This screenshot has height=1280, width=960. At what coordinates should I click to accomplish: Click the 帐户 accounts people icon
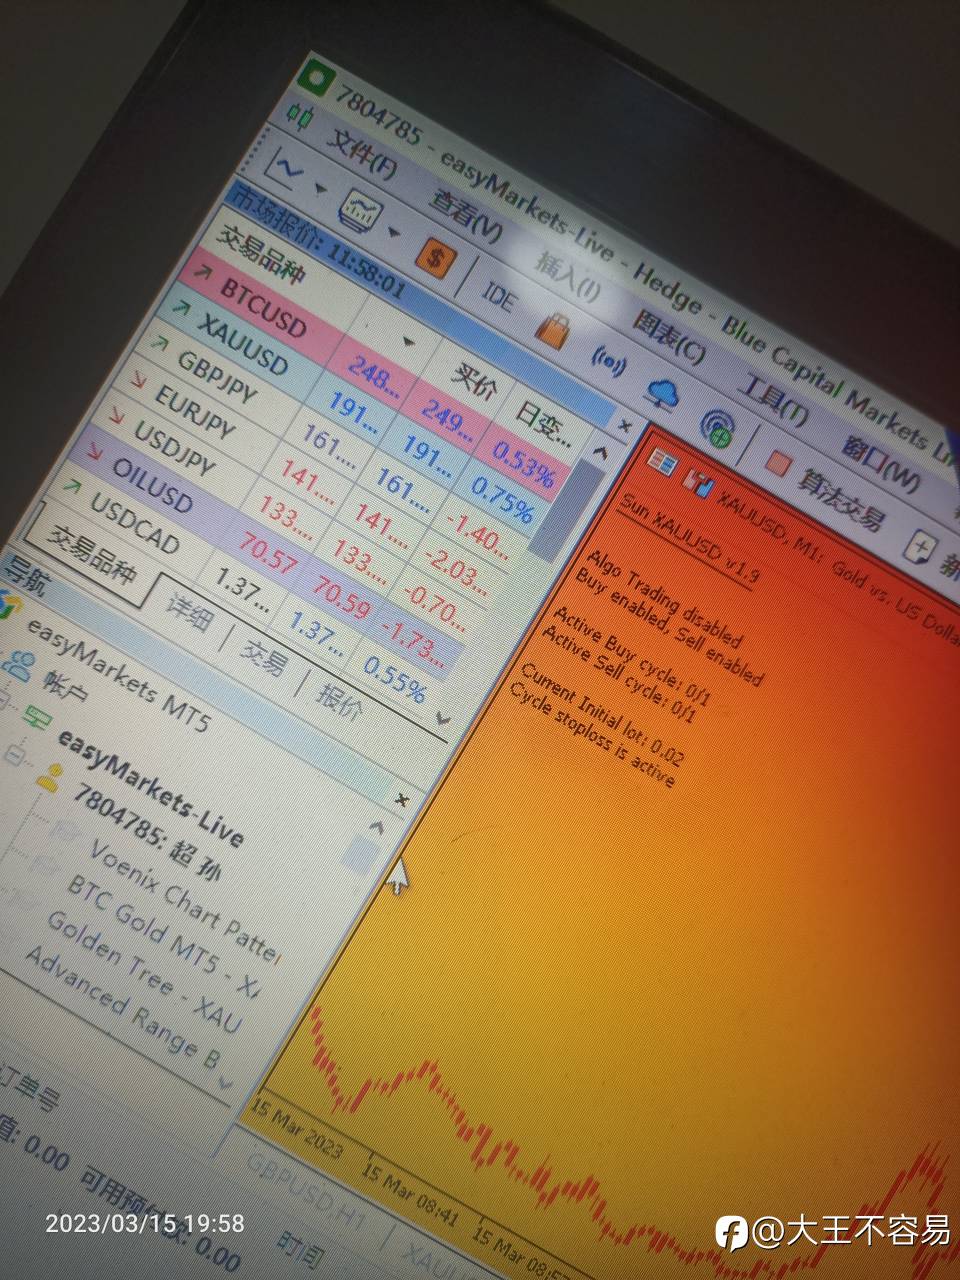(21, 662)
